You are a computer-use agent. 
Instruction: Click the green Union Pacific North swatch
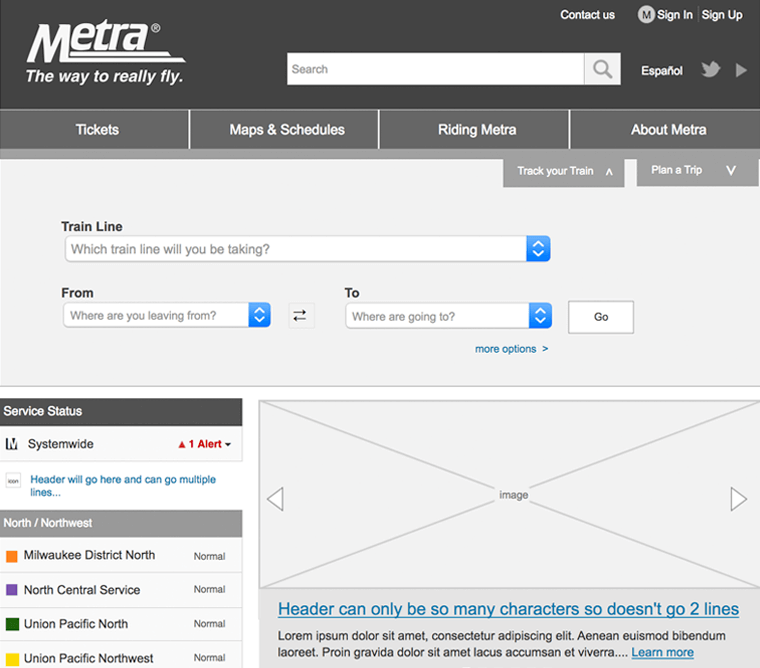click(x=12, y=624)
